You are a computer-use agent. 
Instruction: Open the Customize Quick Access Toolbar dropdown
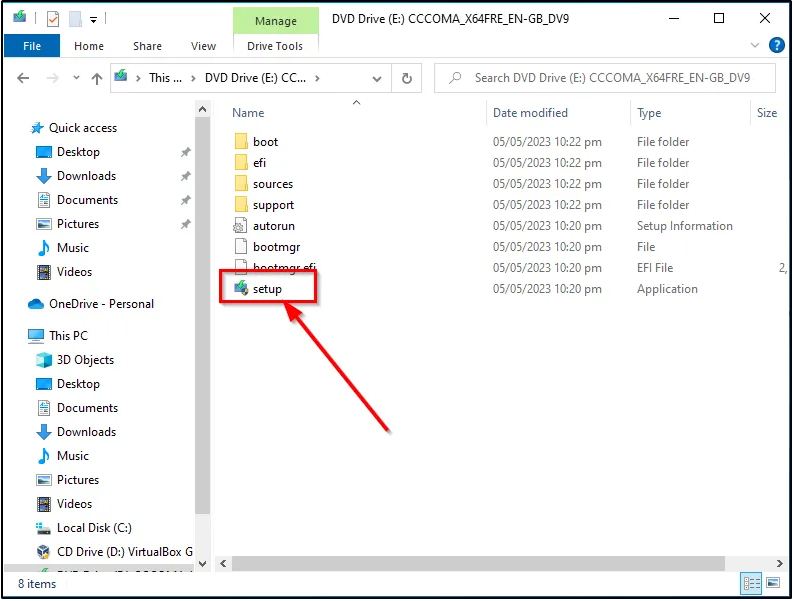click(x=93, y=20)
